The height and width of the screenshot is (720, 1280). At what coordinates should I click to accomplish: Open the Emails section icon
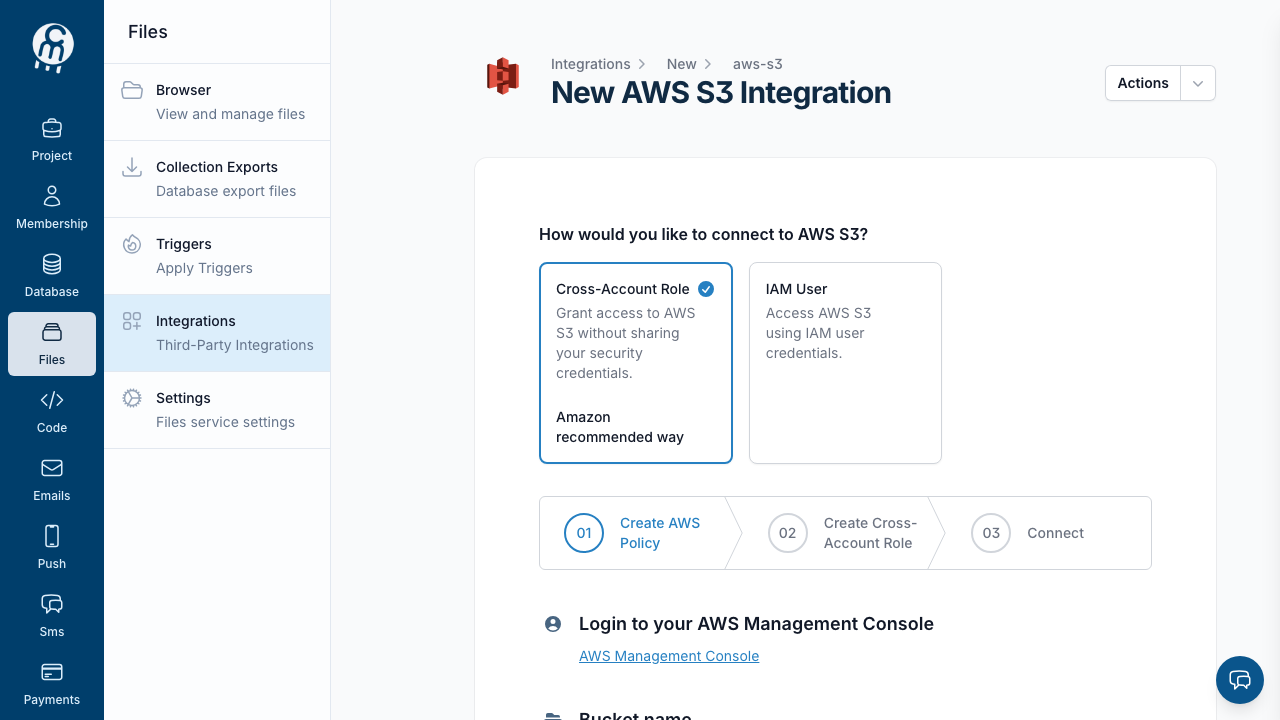[52, 468]
